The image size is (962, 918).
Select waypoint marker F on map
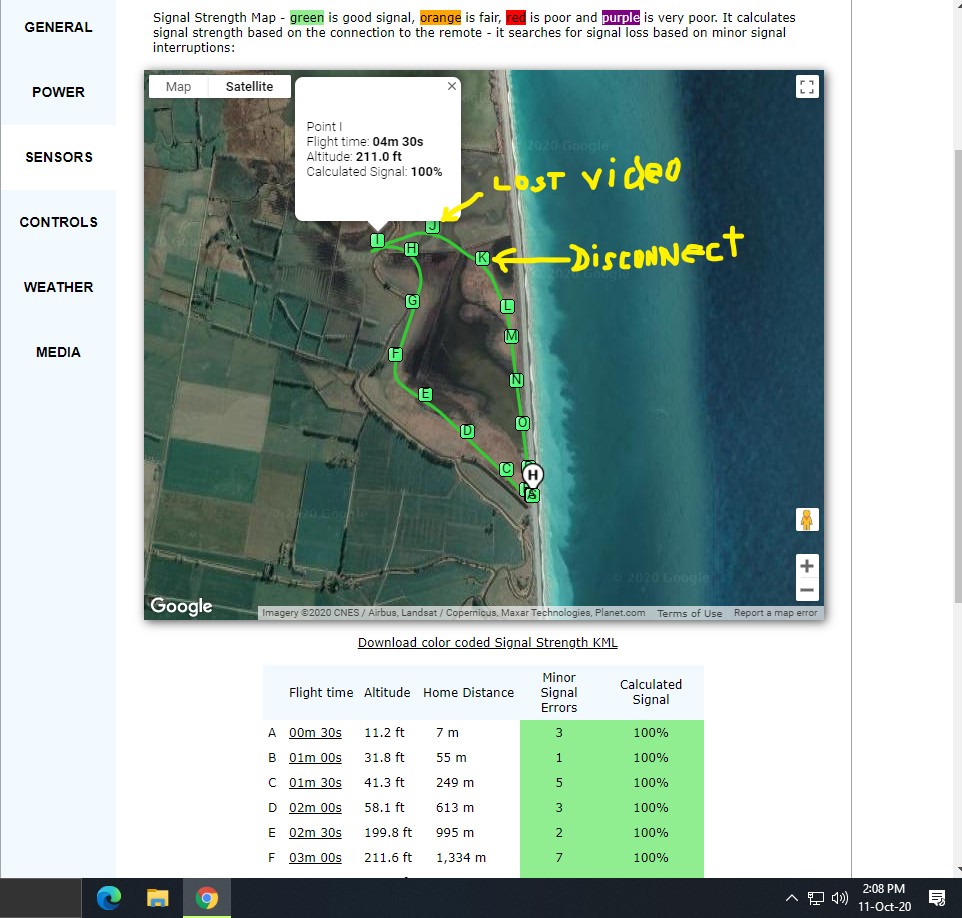pos(395,354)
